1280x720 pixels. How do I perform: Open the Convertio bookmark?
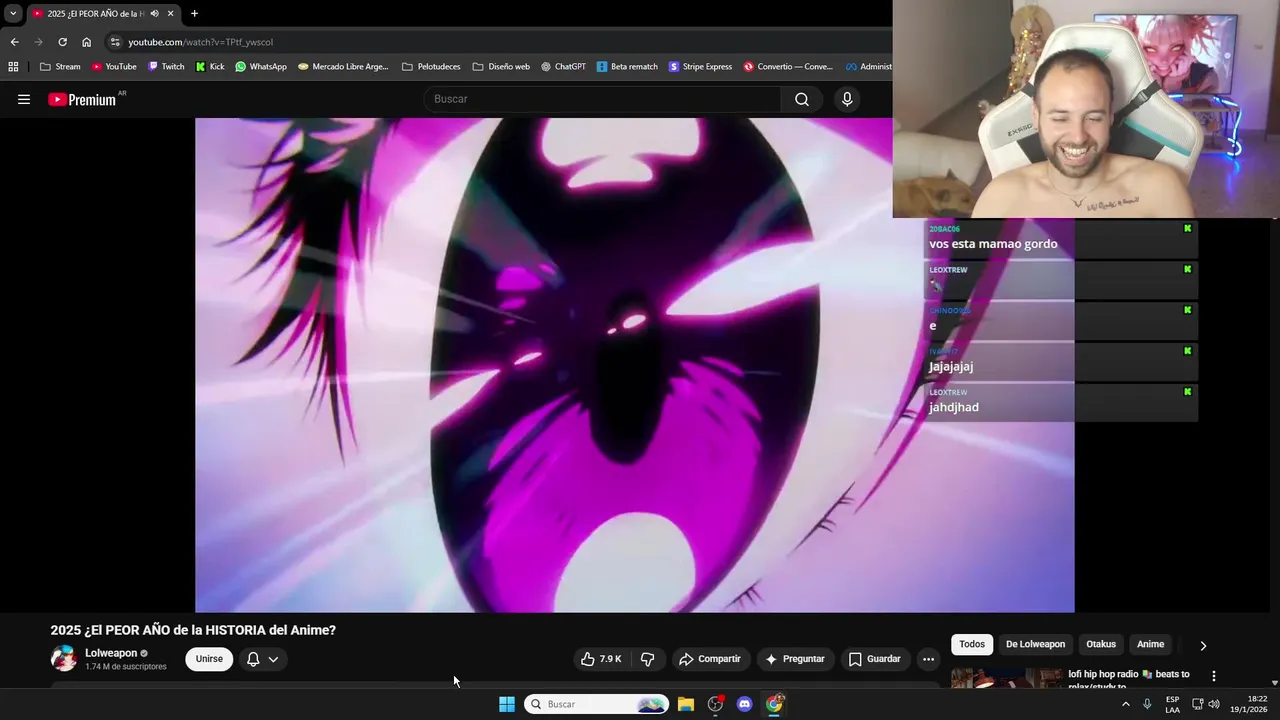point(788,67)
